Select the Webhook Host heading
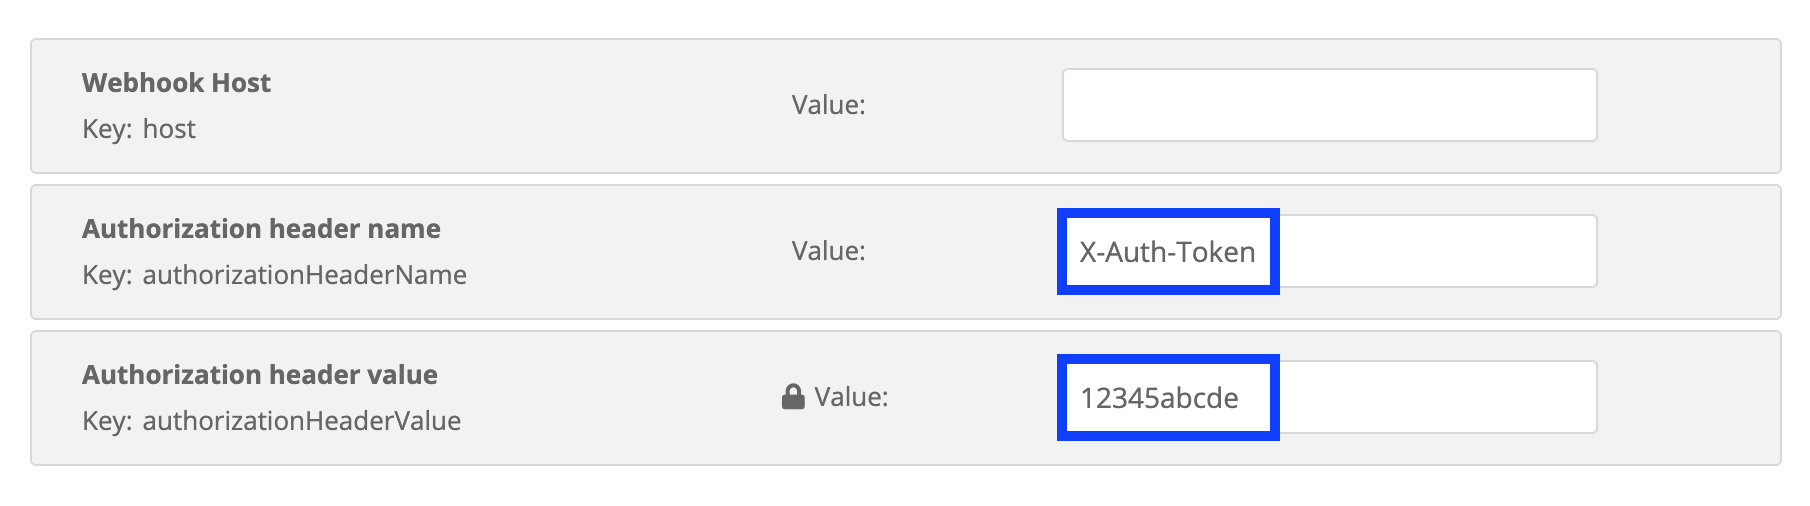Screen dimensions: 1810x506 tap(176, 83)
